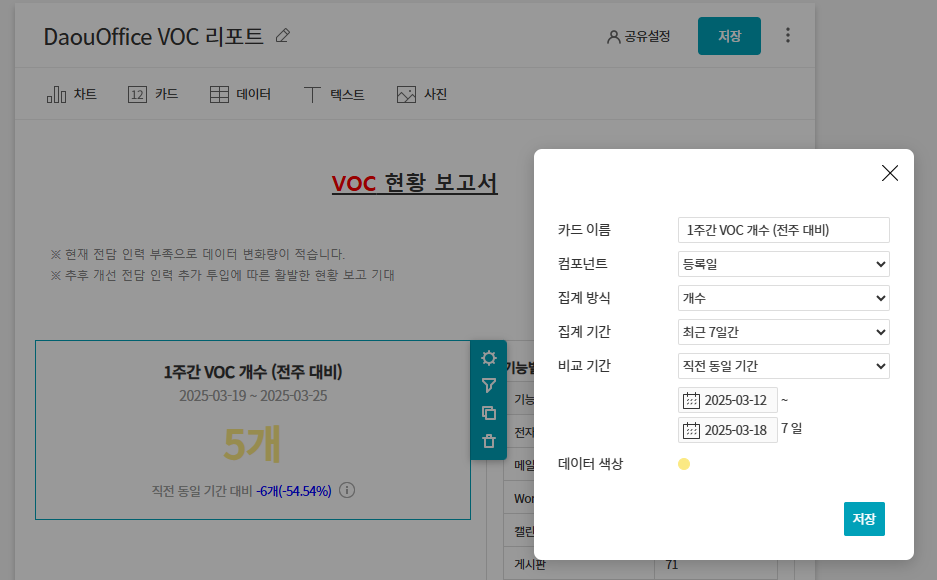937x580 pixels.
Task: Open the 비교 기간 dropdown
Action: (783, 366)
